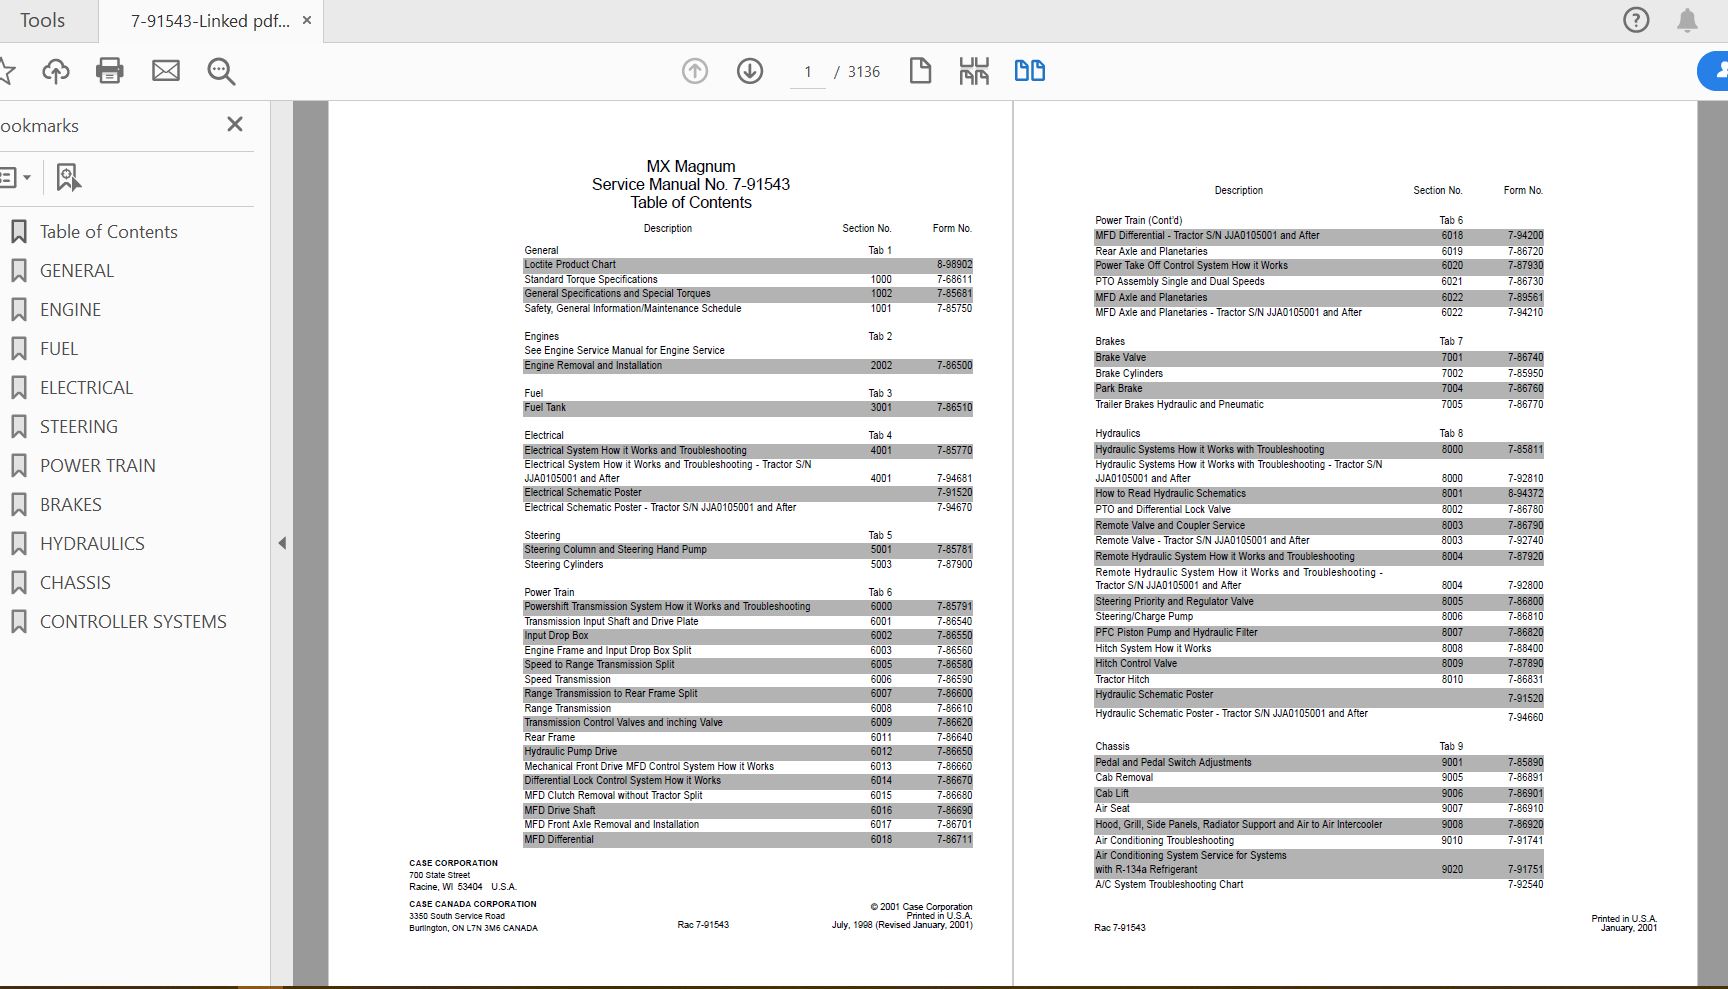The image size is (1728, 989).
Task: Add the document to favorites
Action: 10,71
